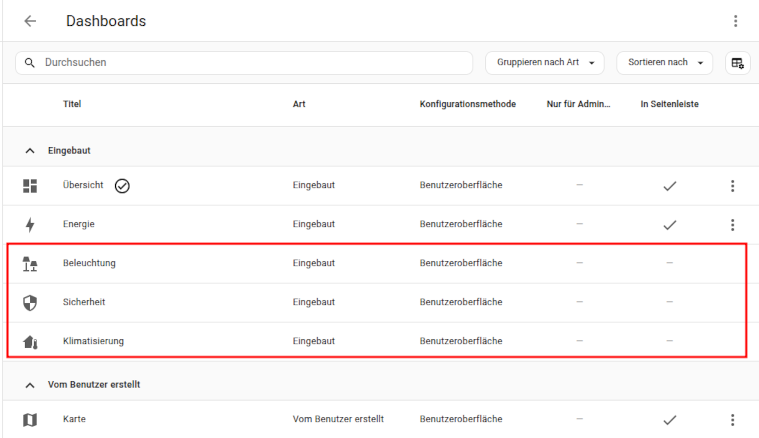759x438 pixels.
Task: Sort by Konfigurationsmethode column header
Action: pos(468,104)
